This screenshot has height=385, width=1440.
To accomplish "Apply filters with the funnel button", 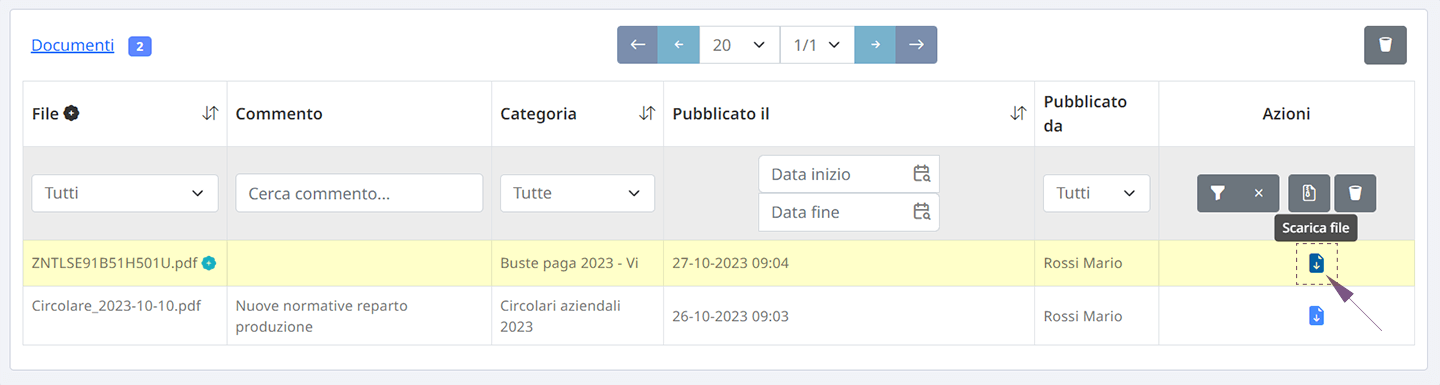I will [1218, 193].
